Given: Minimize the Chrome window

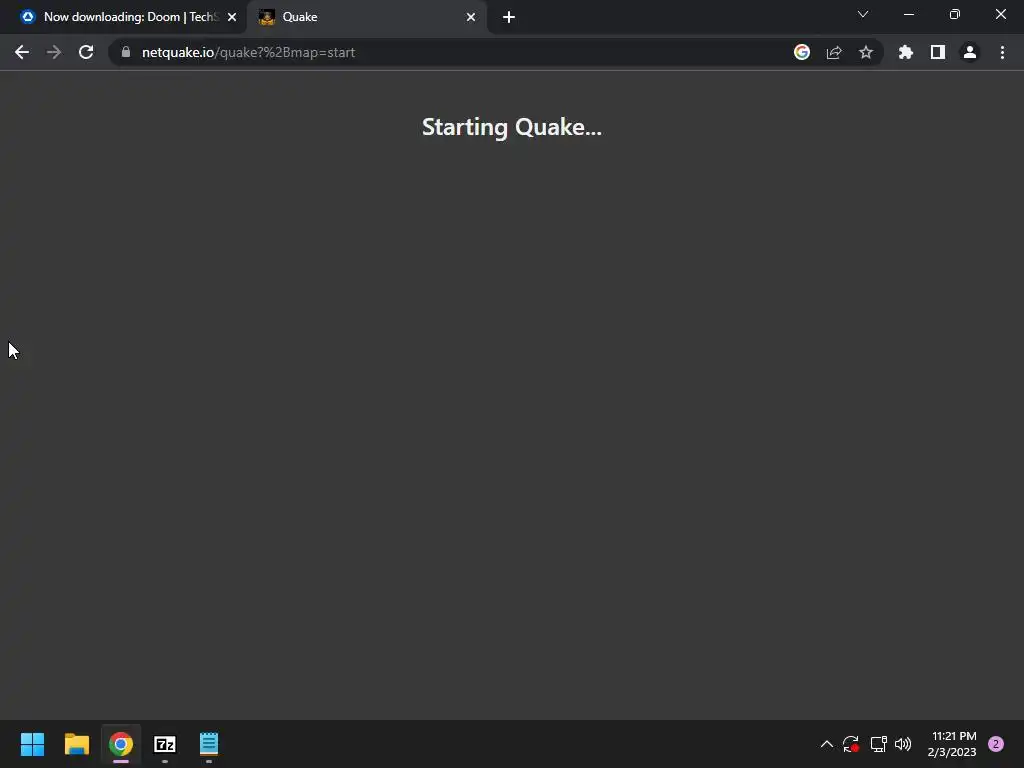Looking at the screenshot, I should pyautogui.click(x=909, y=14).
